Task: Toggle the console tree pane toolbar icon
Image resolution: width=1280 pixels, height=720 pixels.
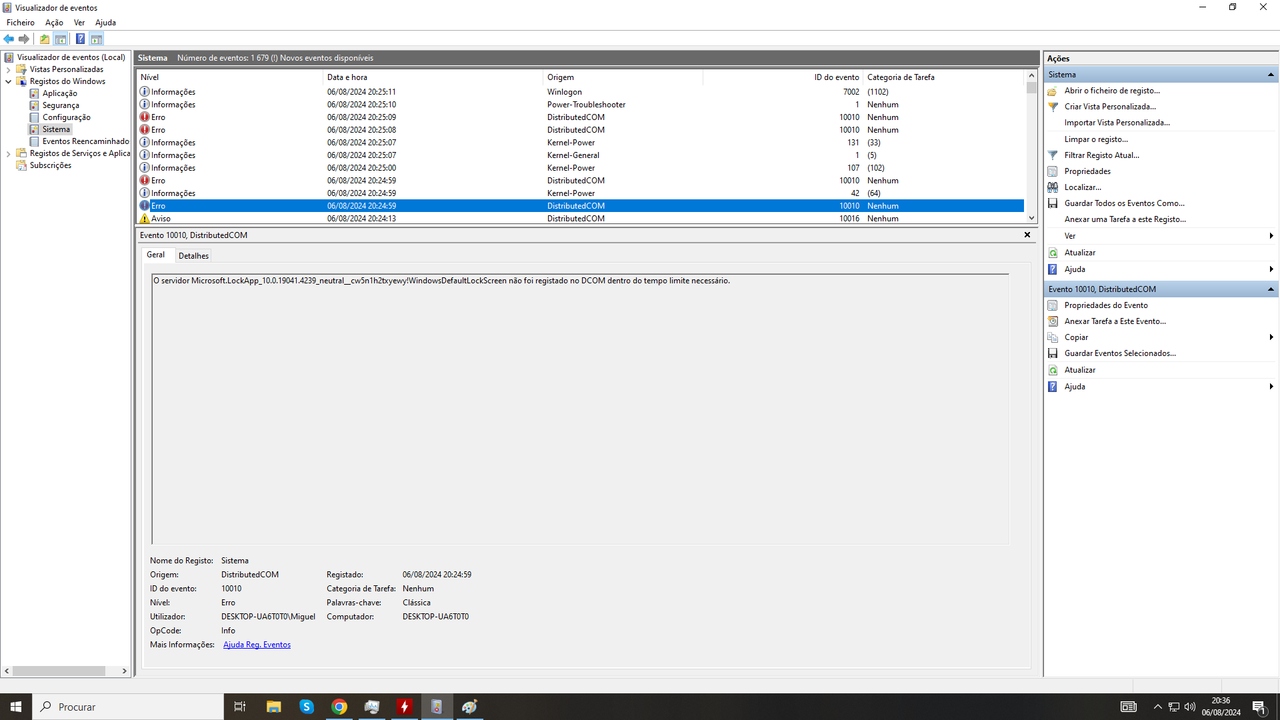Action: pos(61,39)
